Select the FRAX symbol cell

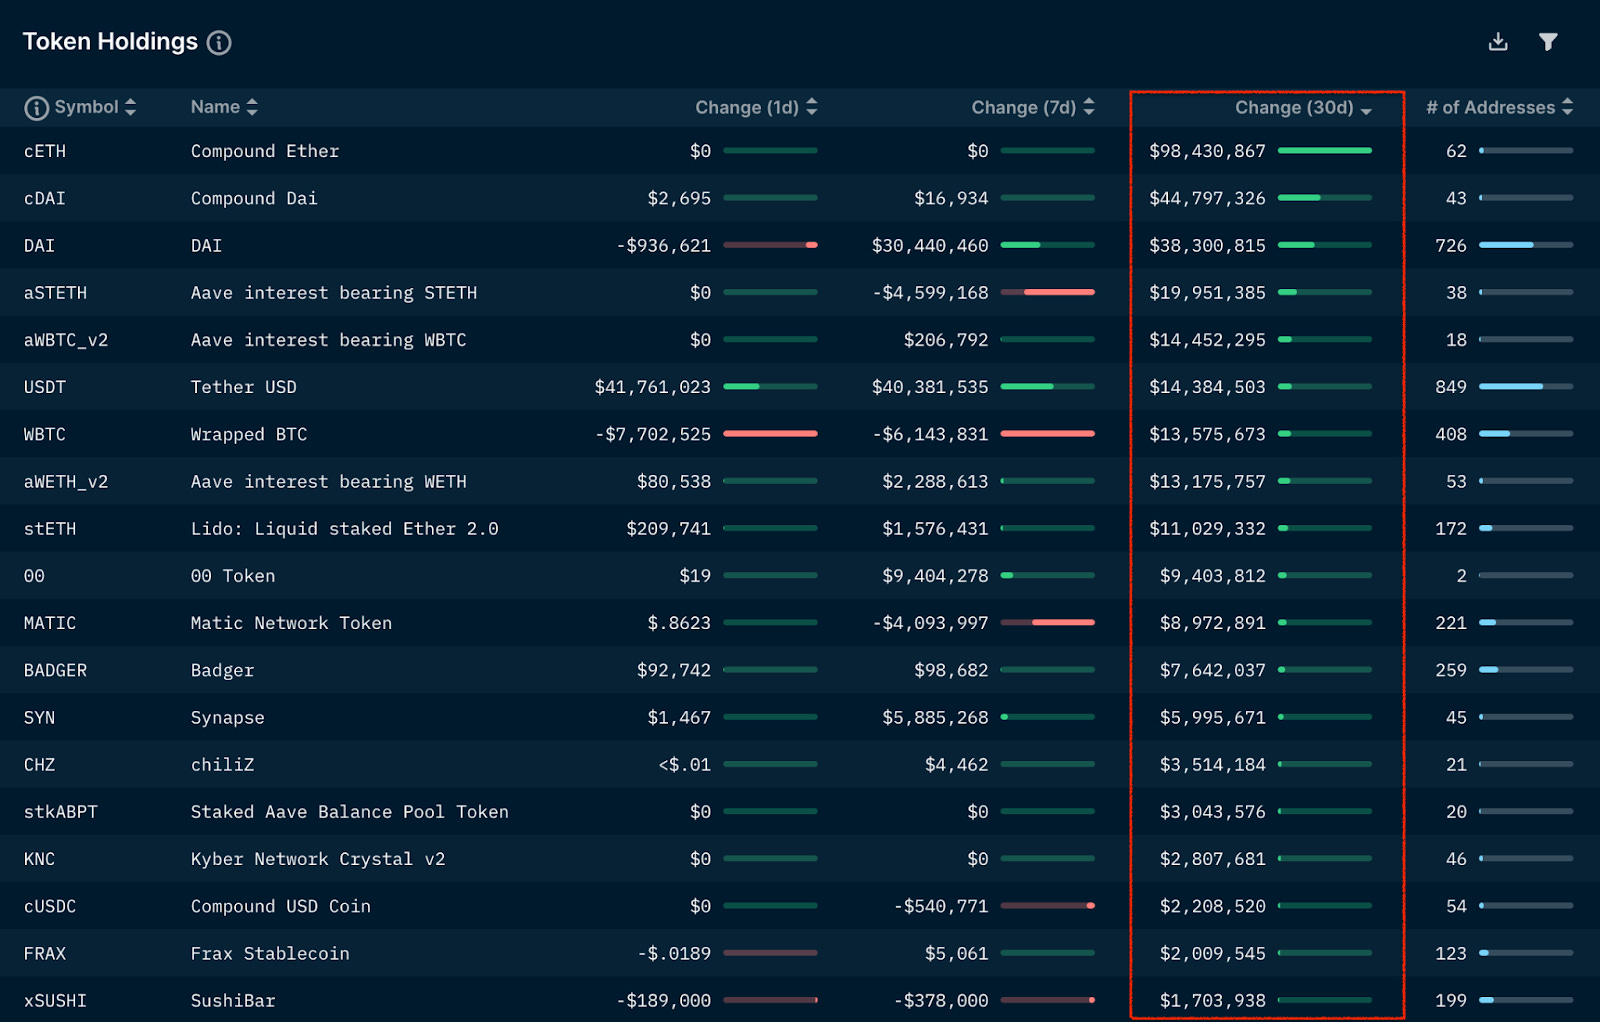45,954
